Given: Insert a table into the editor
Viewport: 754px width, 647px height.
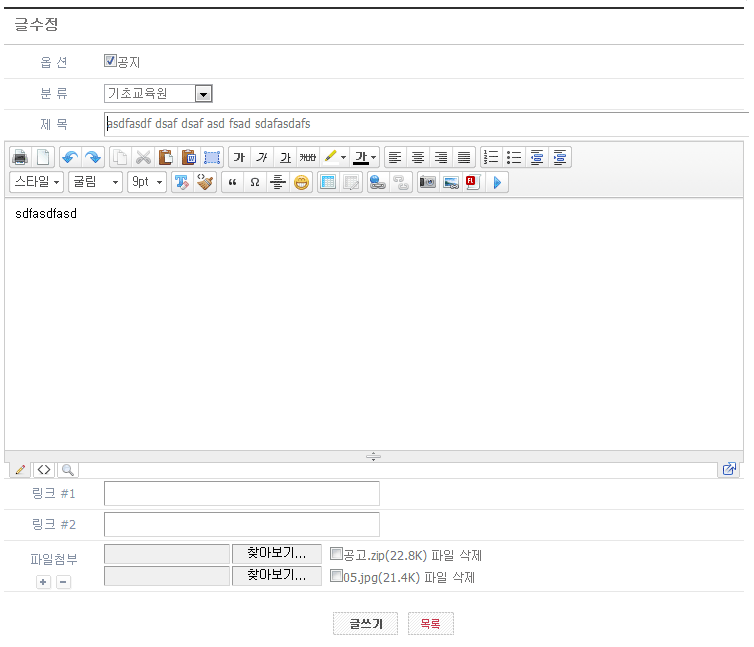Looking at the screenshot, I should pos(328,182).
